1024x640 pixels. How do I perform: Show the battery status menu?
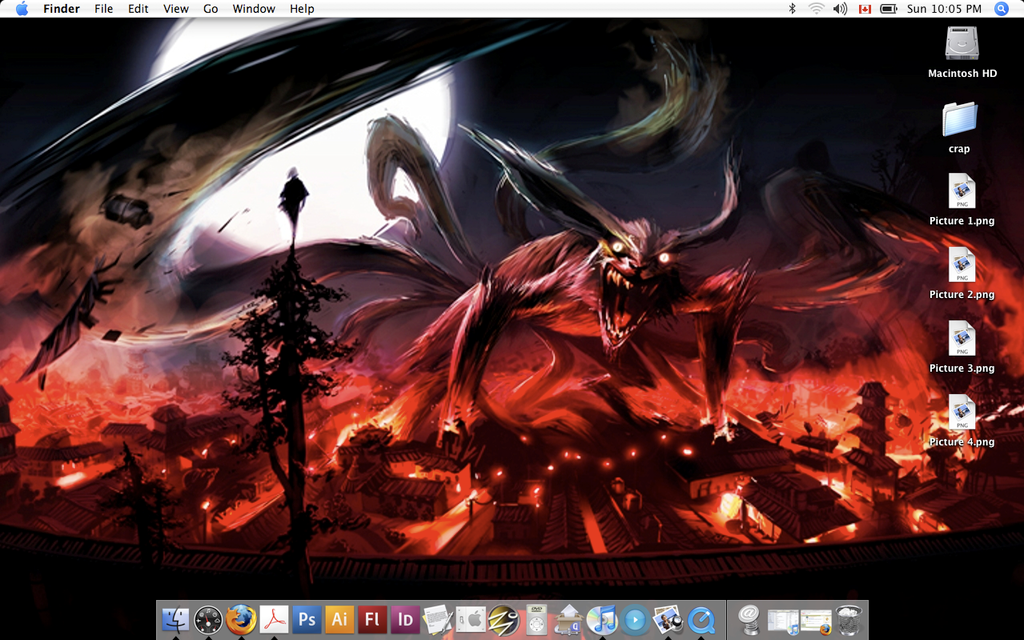[x=890, y=9]
